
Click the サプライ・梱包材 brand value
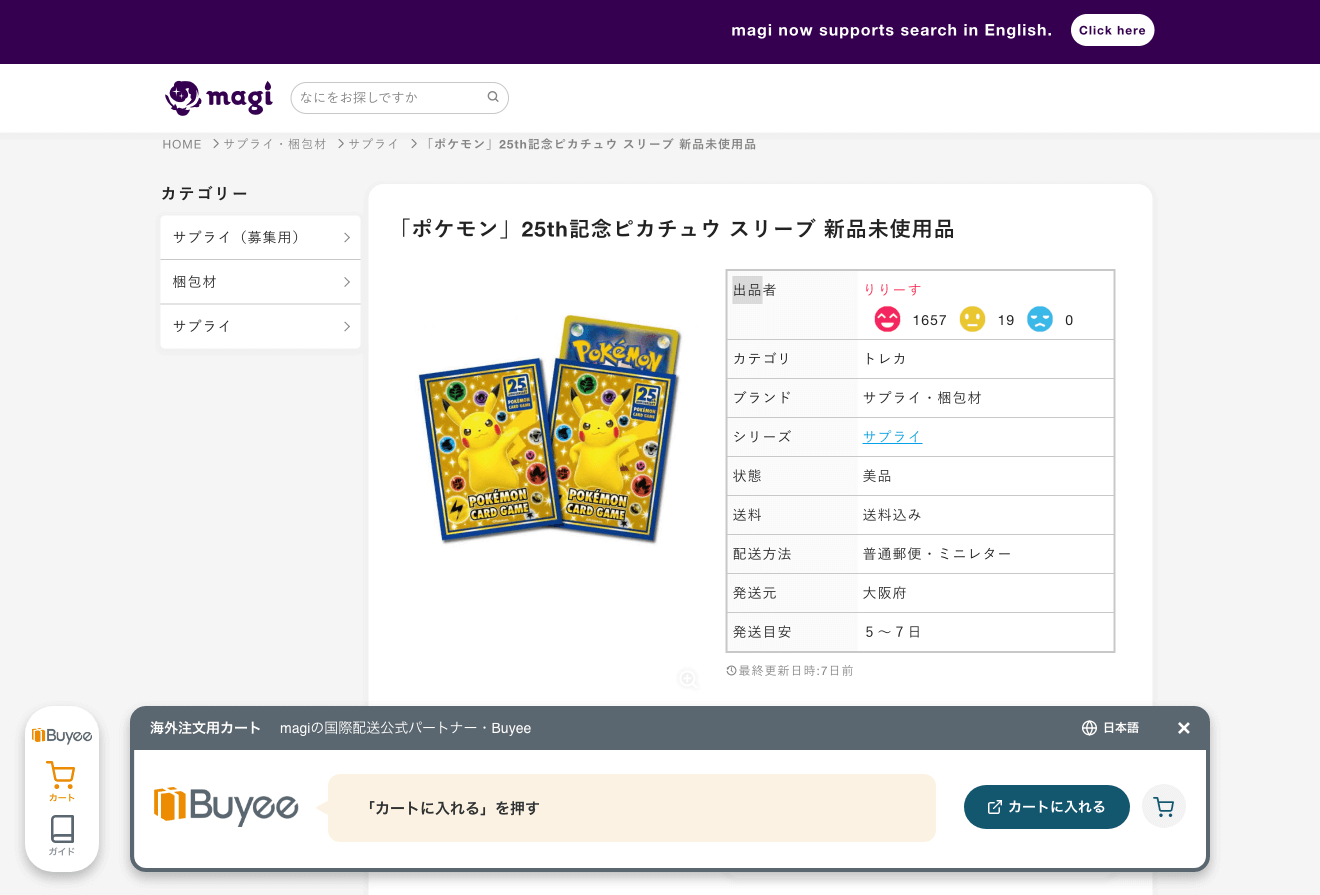pyautogui.click(x=923, y=397)
